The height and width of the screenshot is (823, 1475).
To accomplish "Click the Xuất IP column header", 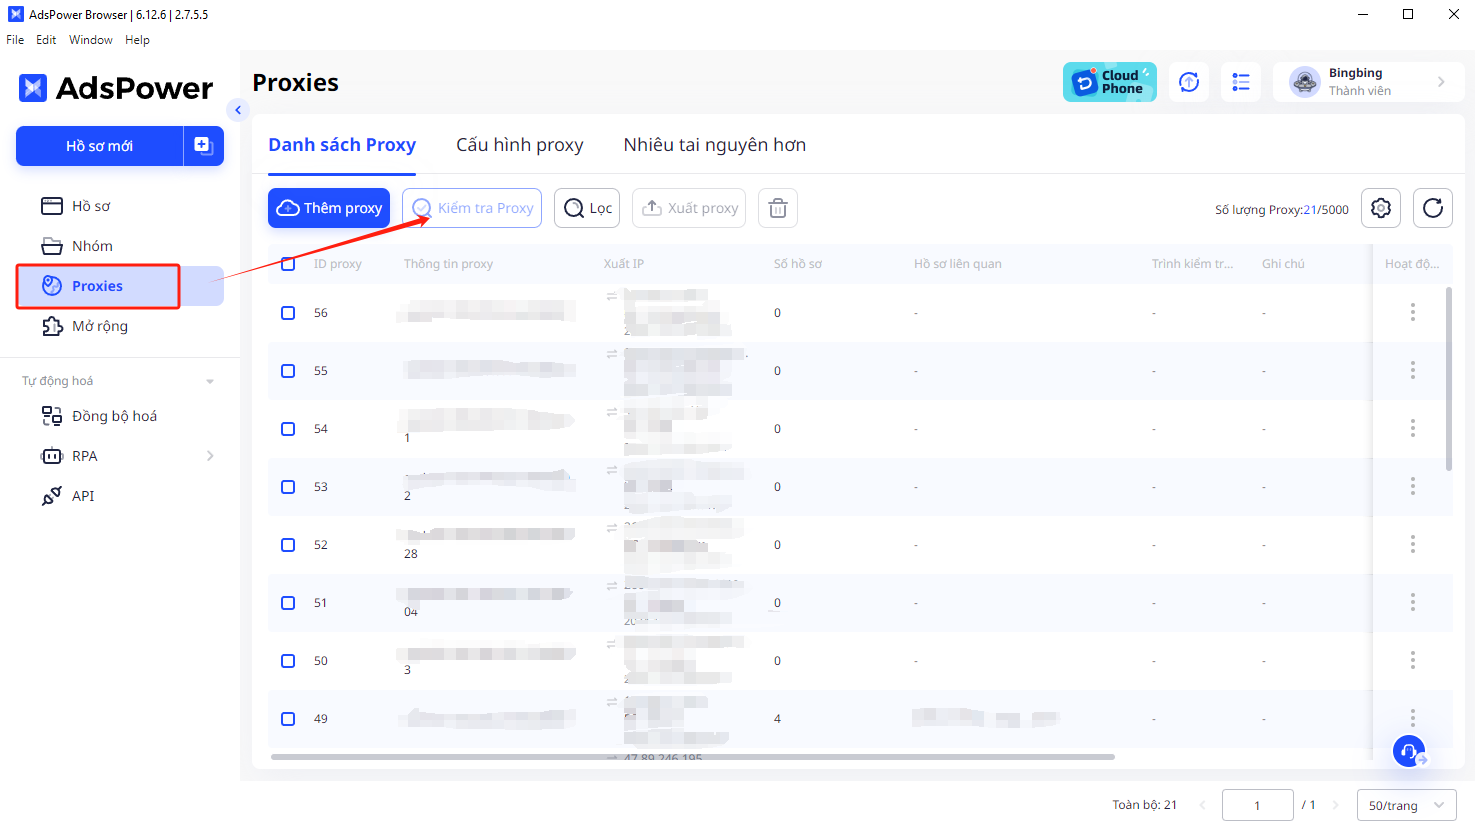I will coord(624,264).
